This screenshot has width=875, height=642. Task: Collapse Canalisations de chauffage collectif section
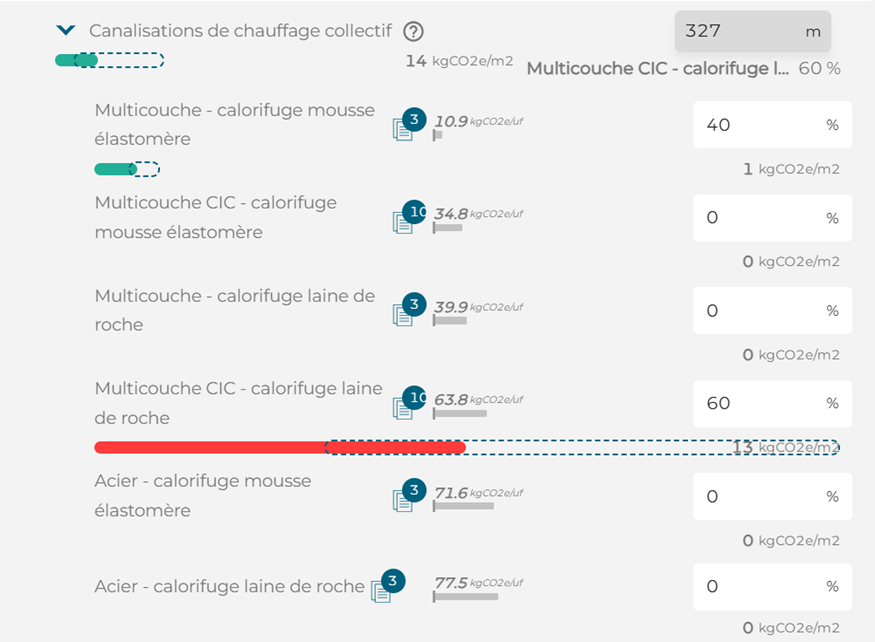(x=66, y=31)
